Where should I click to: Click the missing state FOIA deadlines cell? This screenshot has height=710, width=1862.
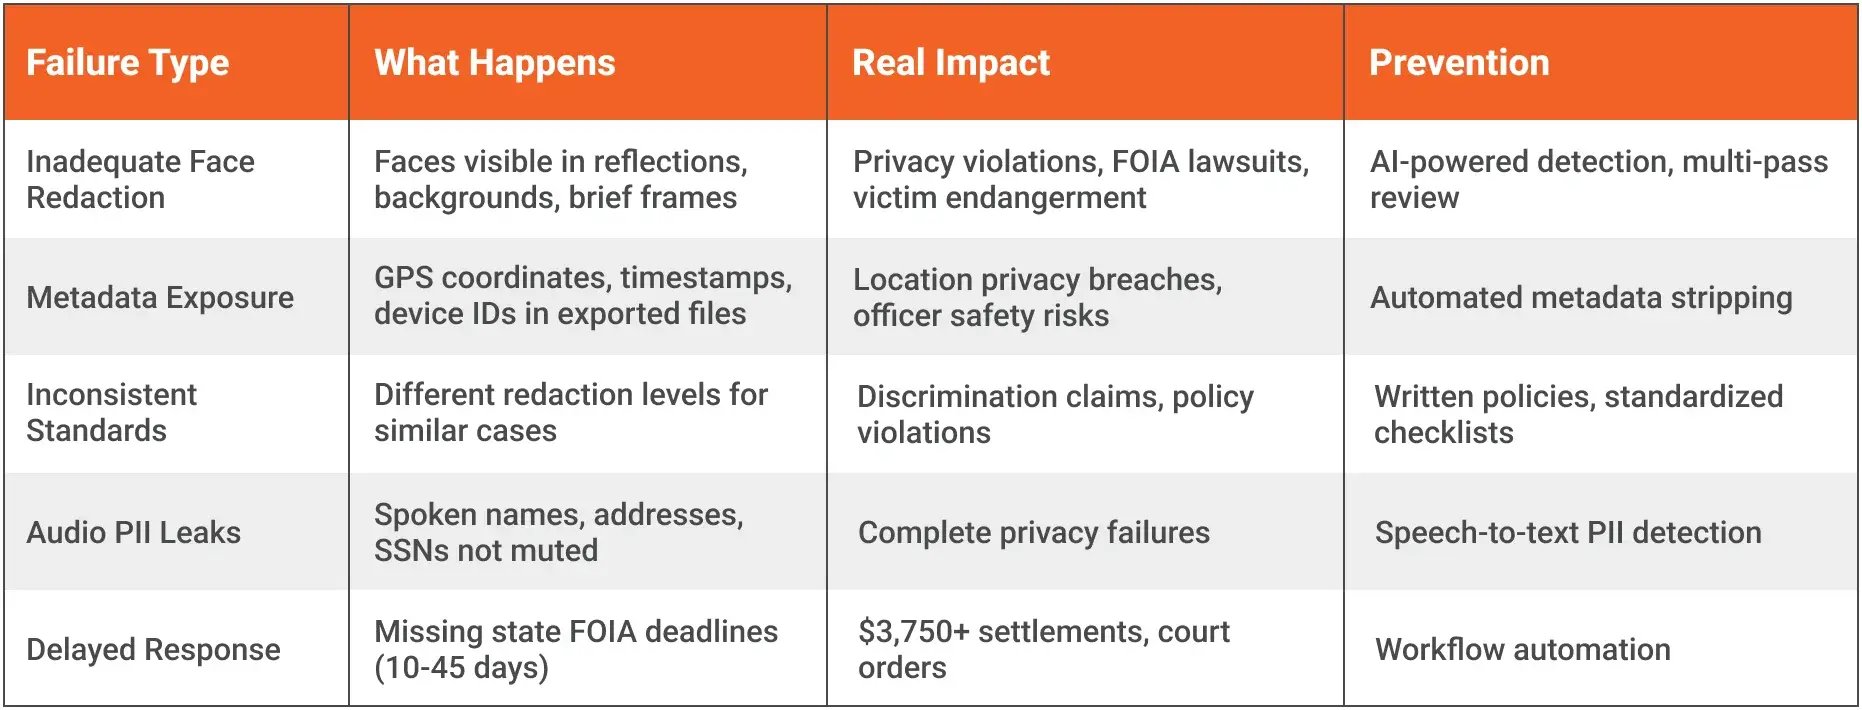[575, 649]
